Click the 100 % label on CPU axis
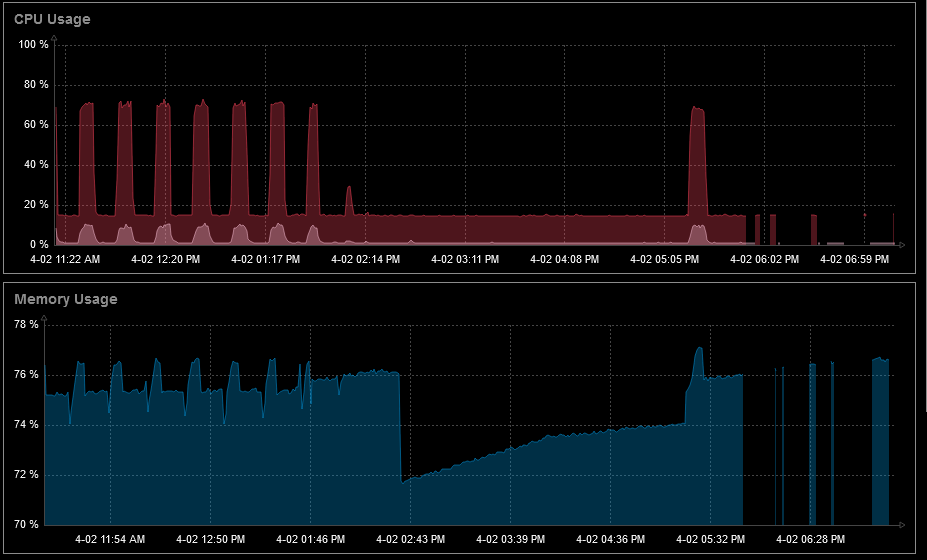 pyautogui.click(x=34, y=44)
